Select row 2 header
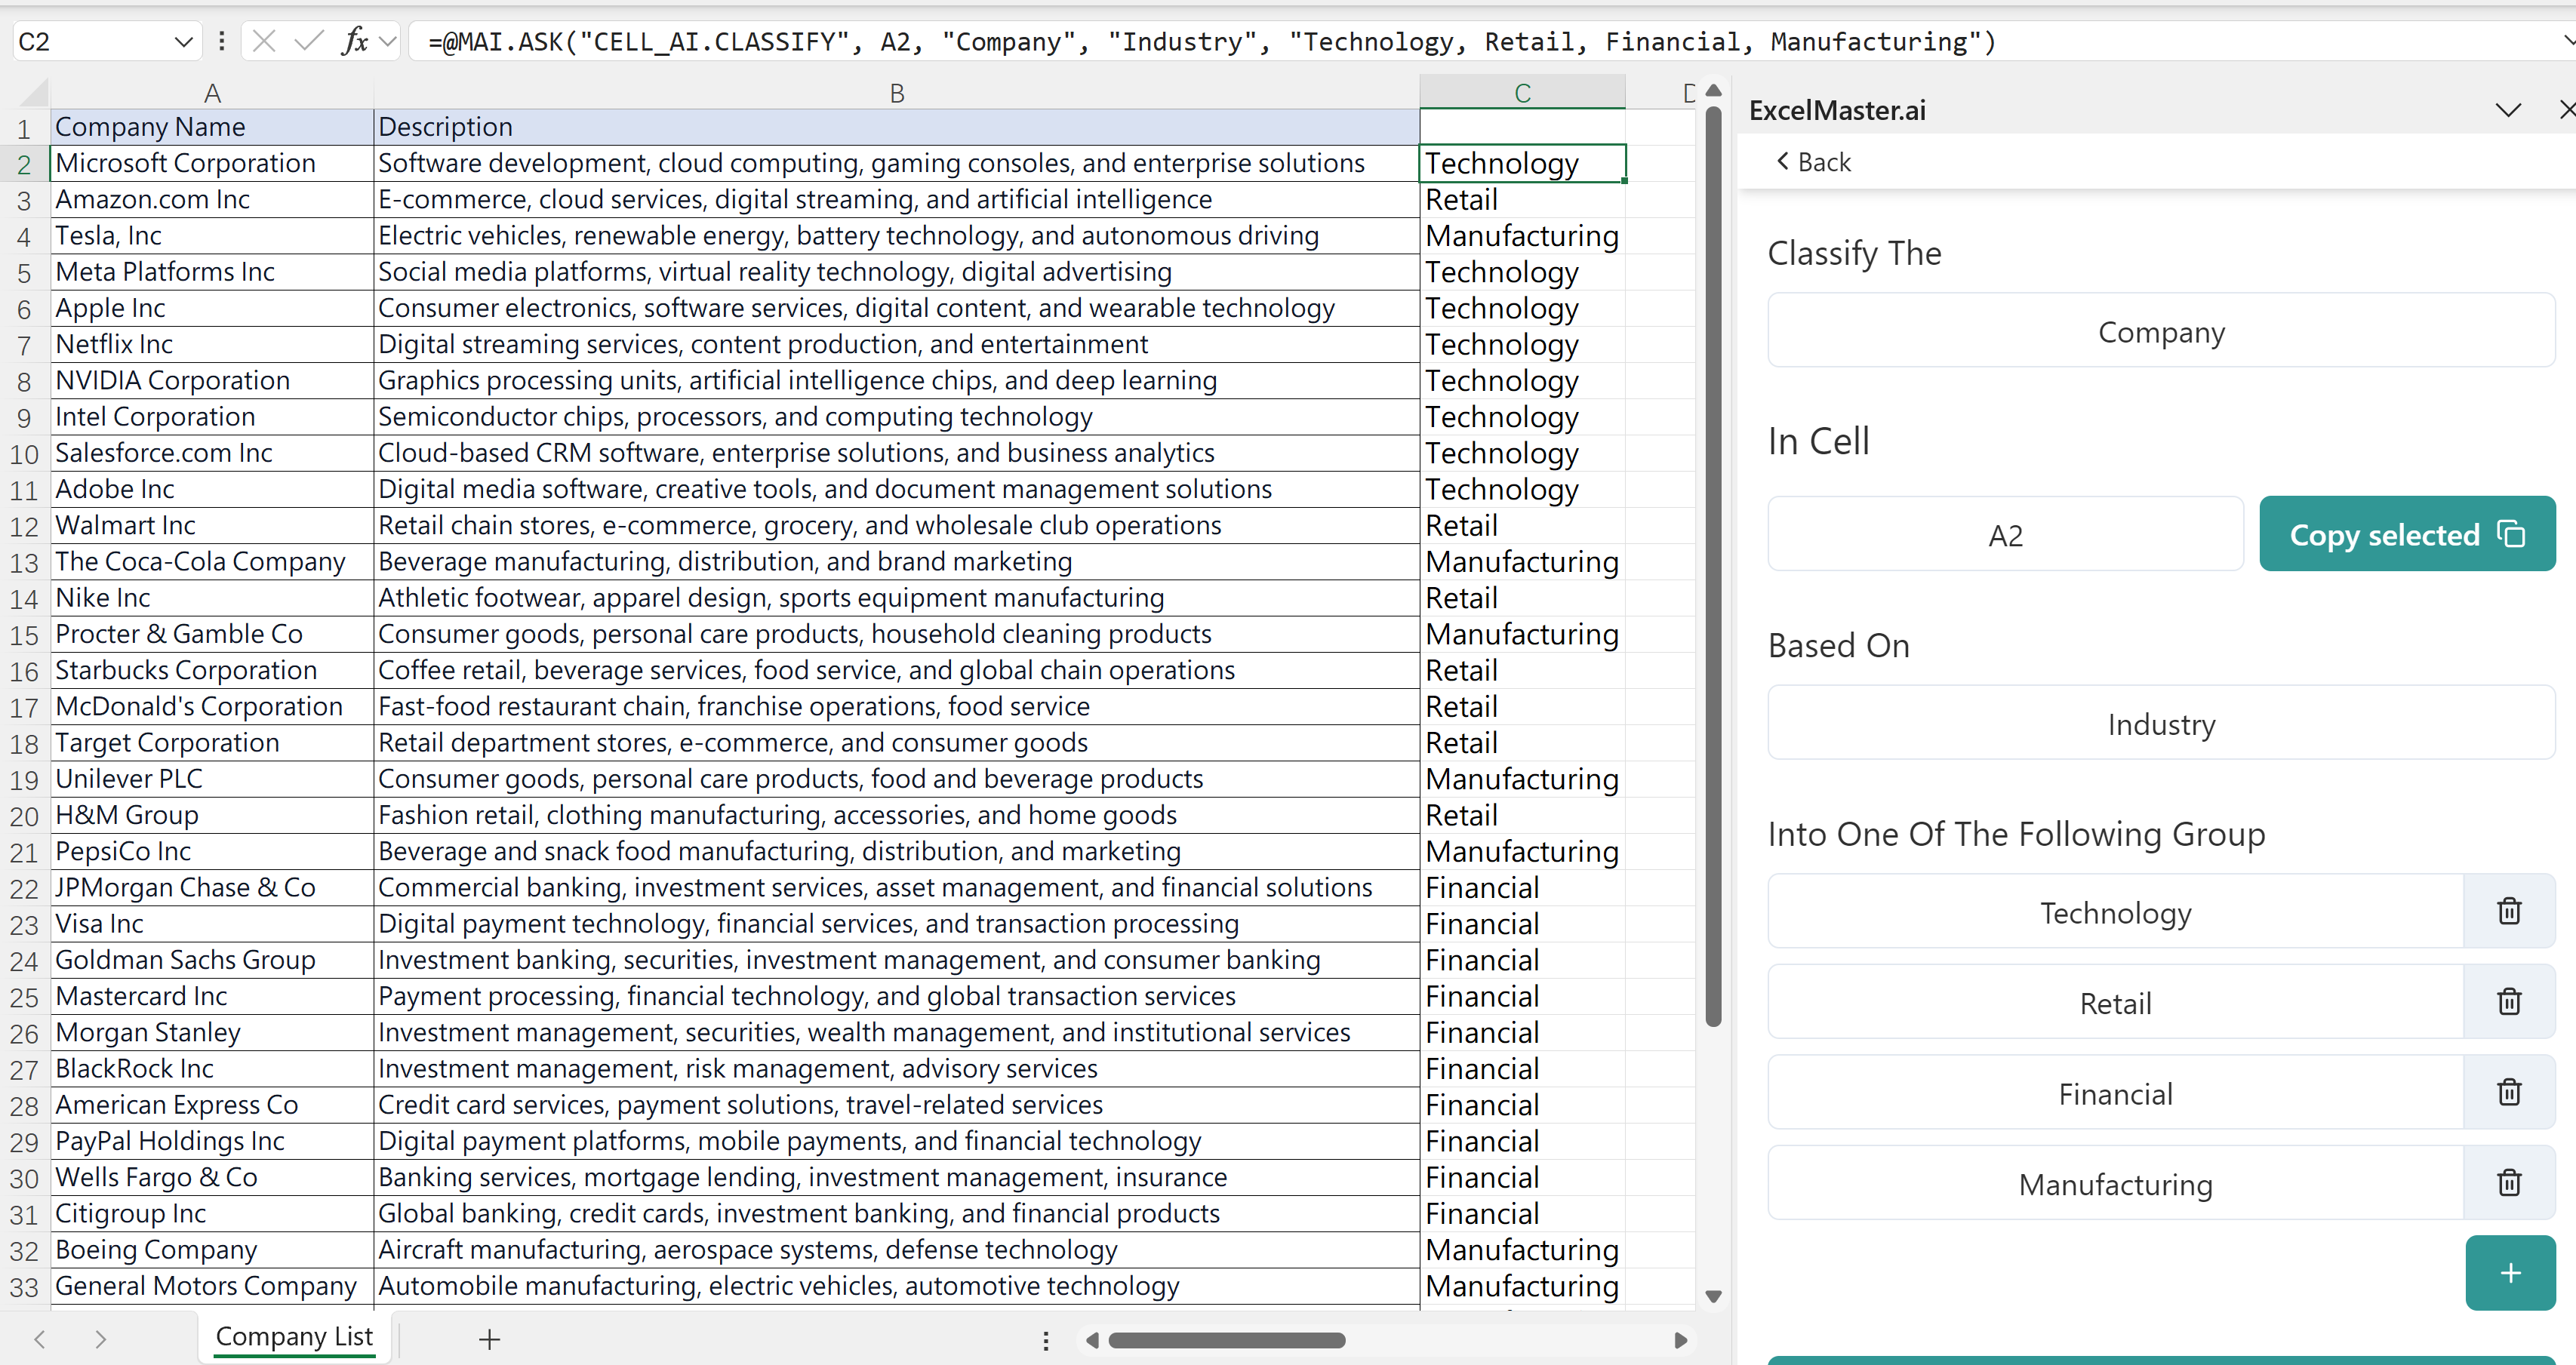 click(25, 164)
